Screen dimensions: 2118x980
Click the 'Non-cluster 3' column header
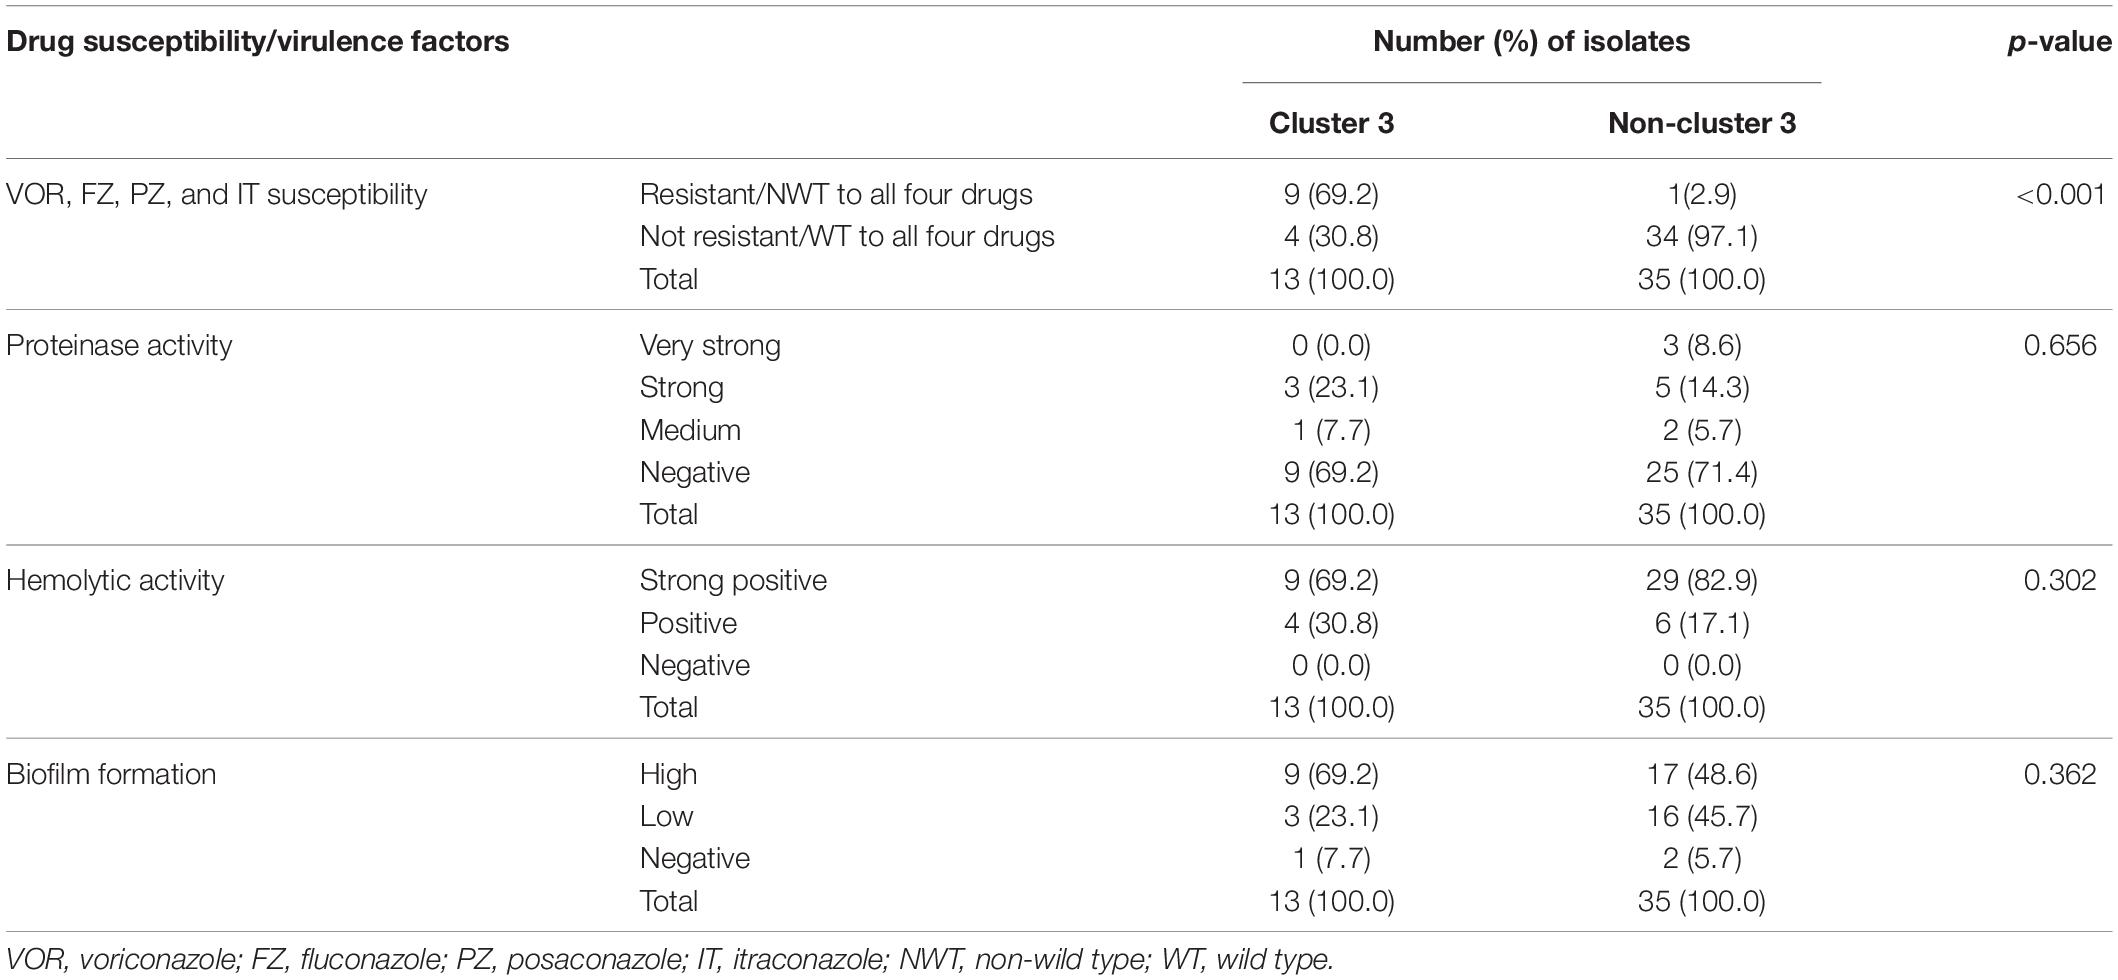[x=1701, y=123]
